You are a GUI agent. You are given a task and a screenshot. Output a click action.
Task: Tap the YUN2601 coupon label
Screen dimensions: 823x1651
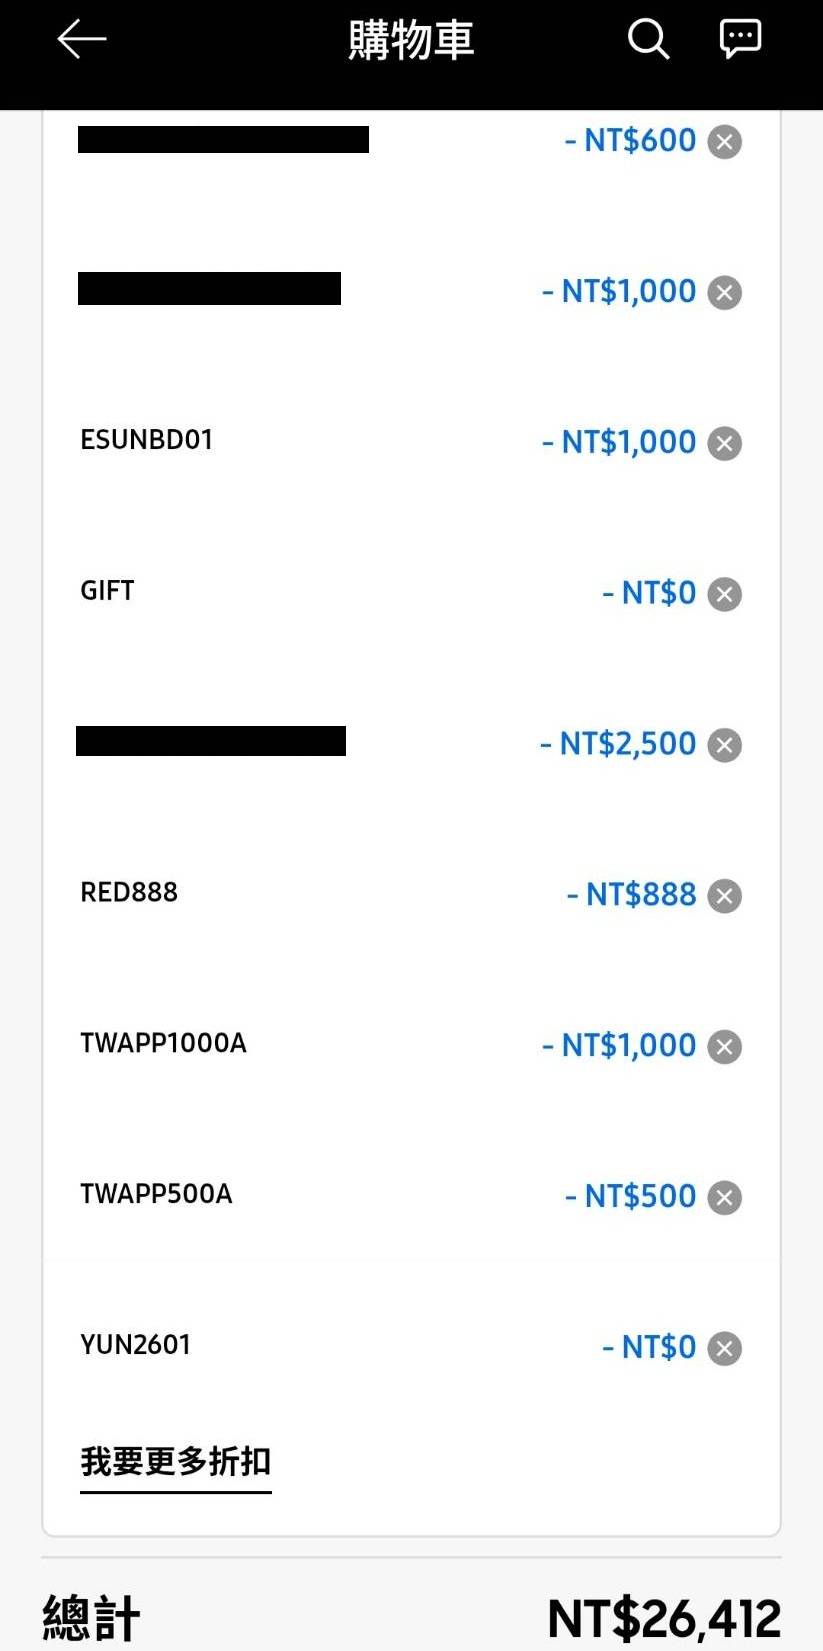tap(136, 1345)
